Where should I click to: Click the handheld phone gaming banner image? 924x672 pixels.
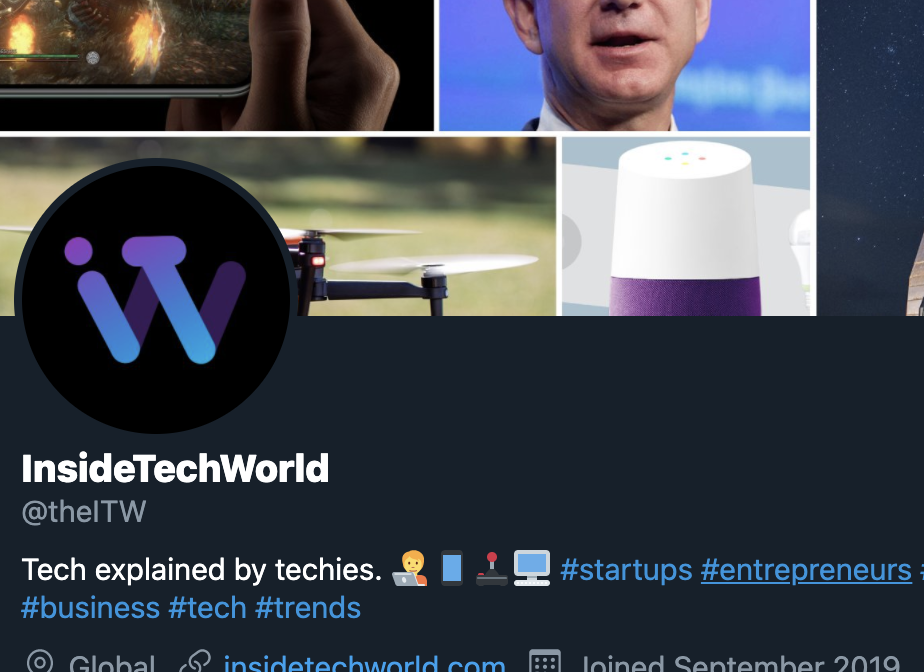(216, 65)
